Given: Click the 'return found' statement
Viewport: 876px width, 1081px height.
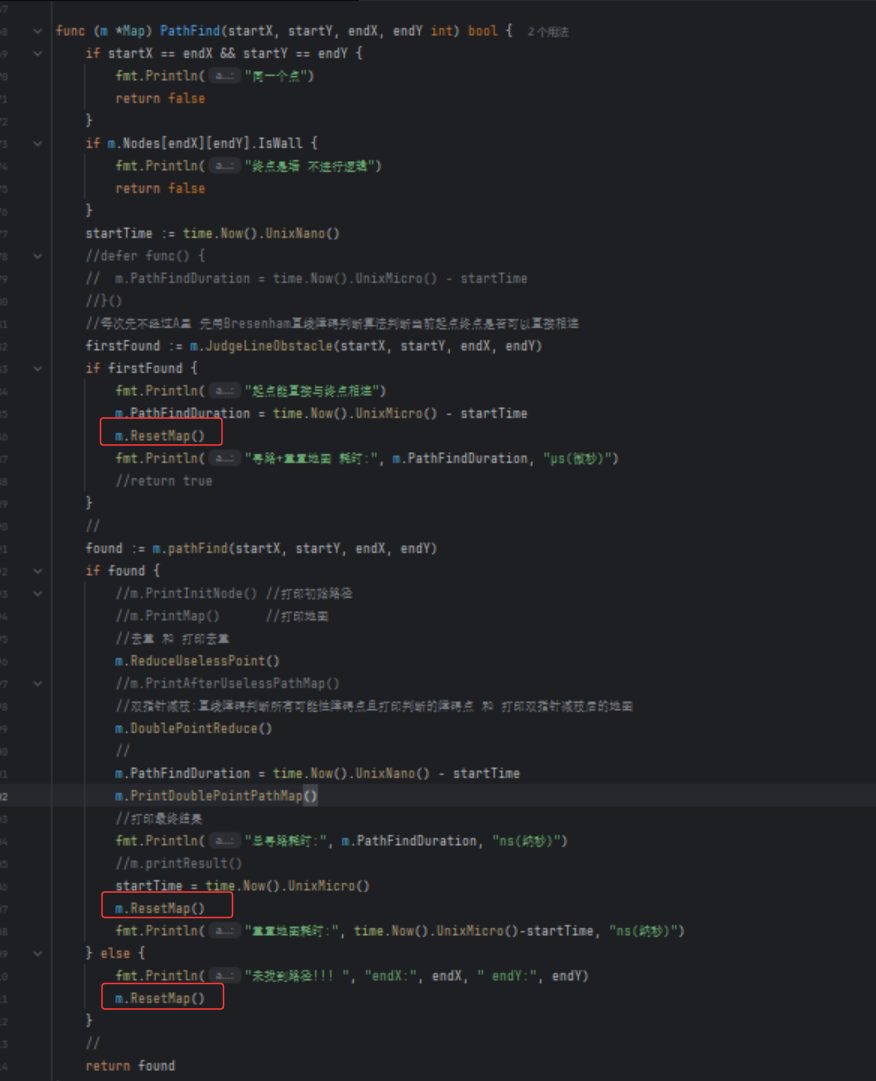Looking at the screenshot, I should click(x=130, y=1066).
